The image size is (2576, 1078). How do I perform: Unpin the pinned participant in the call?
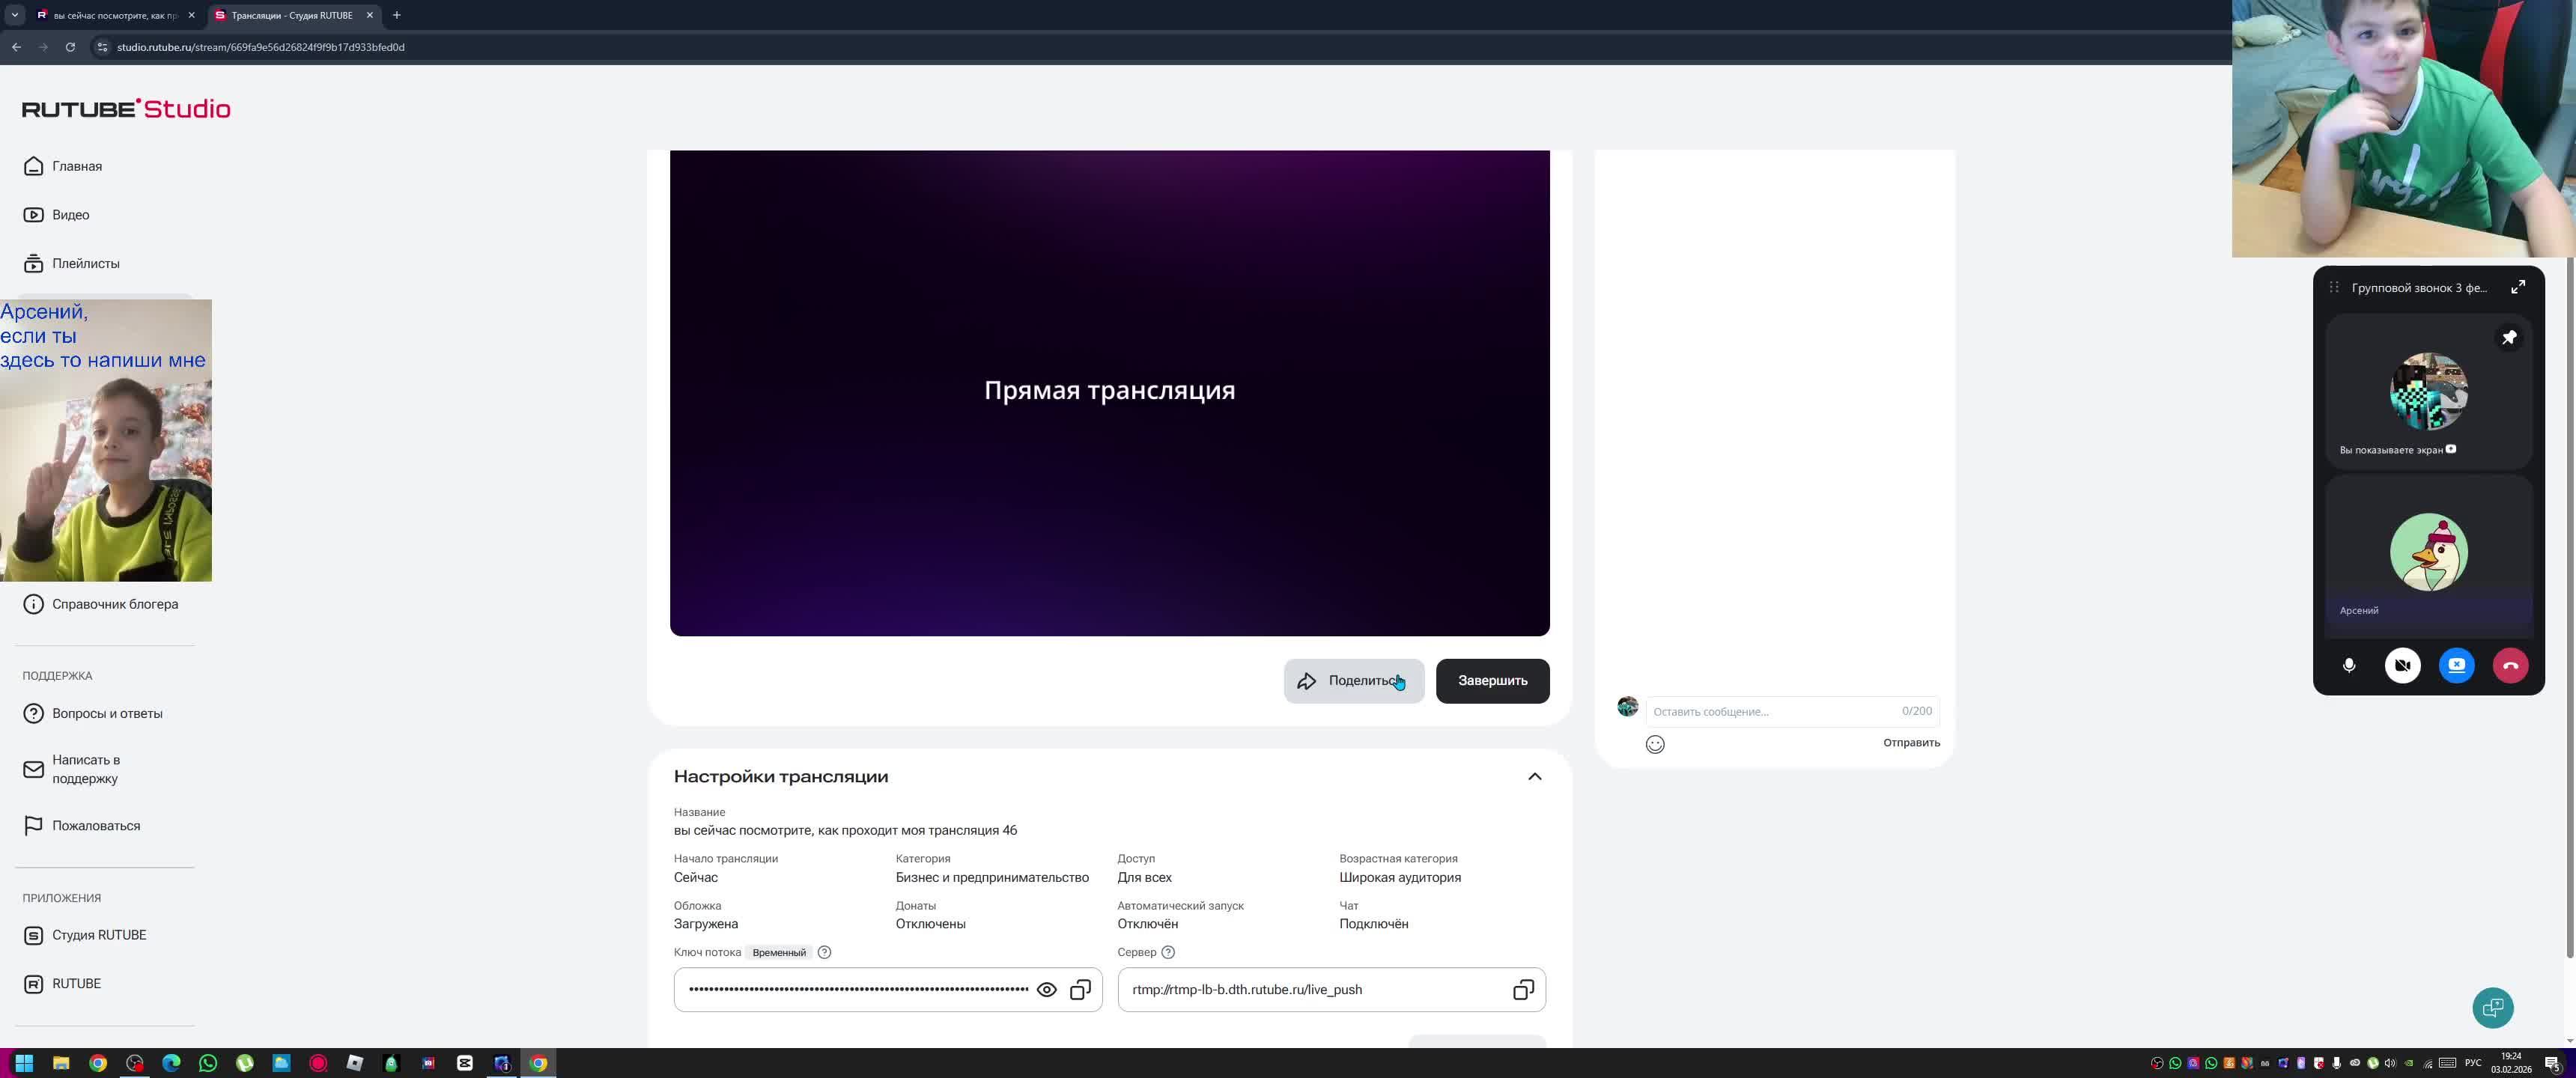tap(2508, 338)
